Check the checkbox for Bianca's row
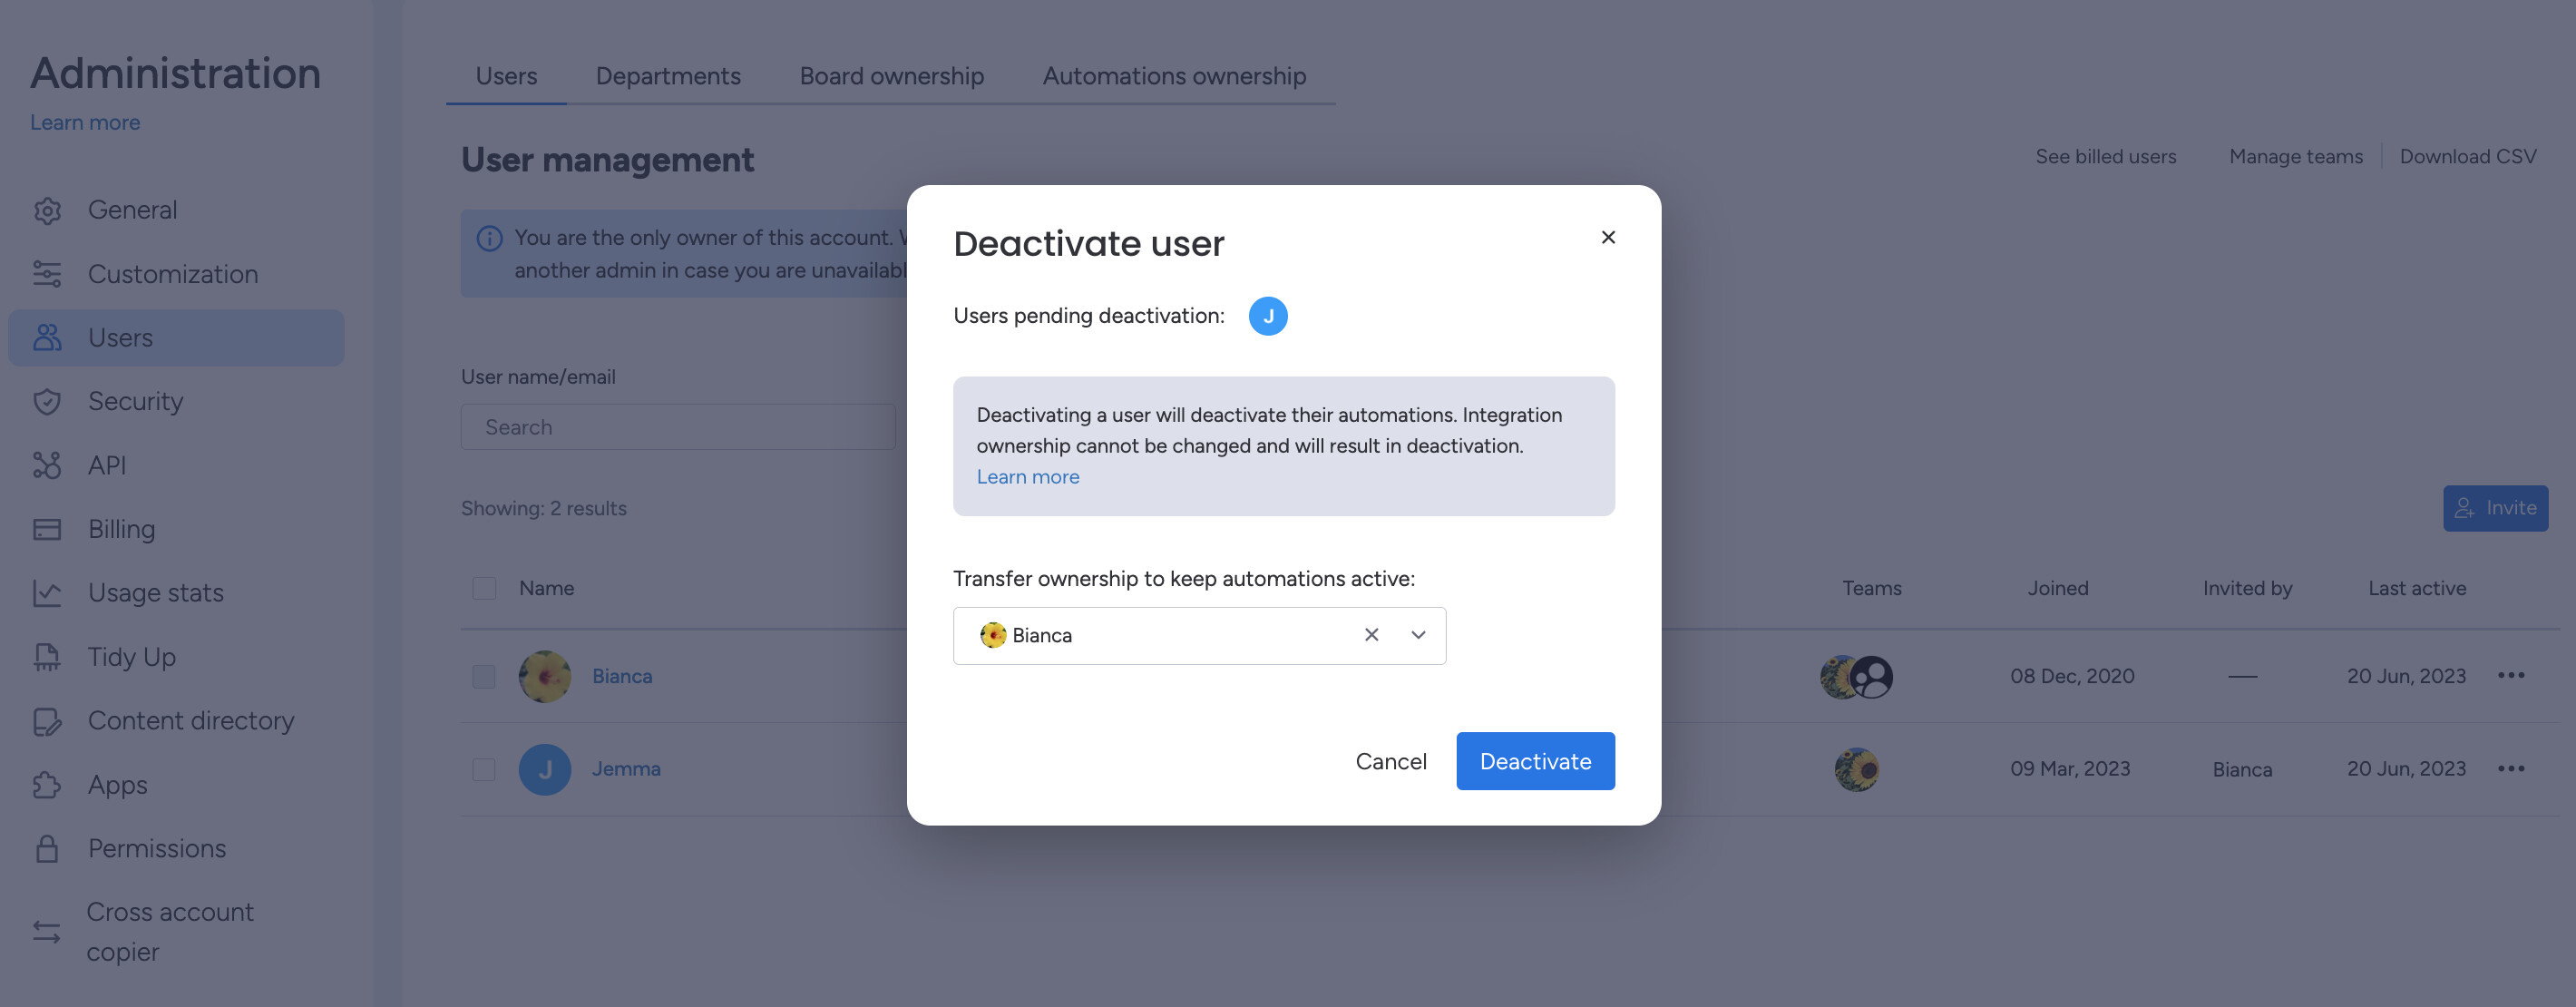This screenshot has height=1007, width=2576. 484,677
